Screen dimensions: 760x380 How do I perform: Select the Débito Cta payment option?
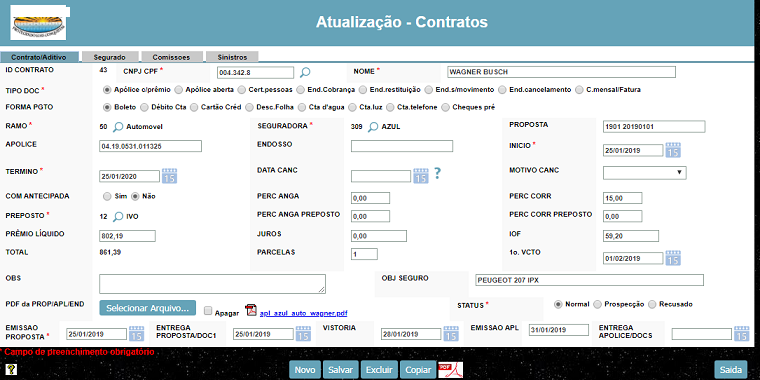click(x=144, y=107)
